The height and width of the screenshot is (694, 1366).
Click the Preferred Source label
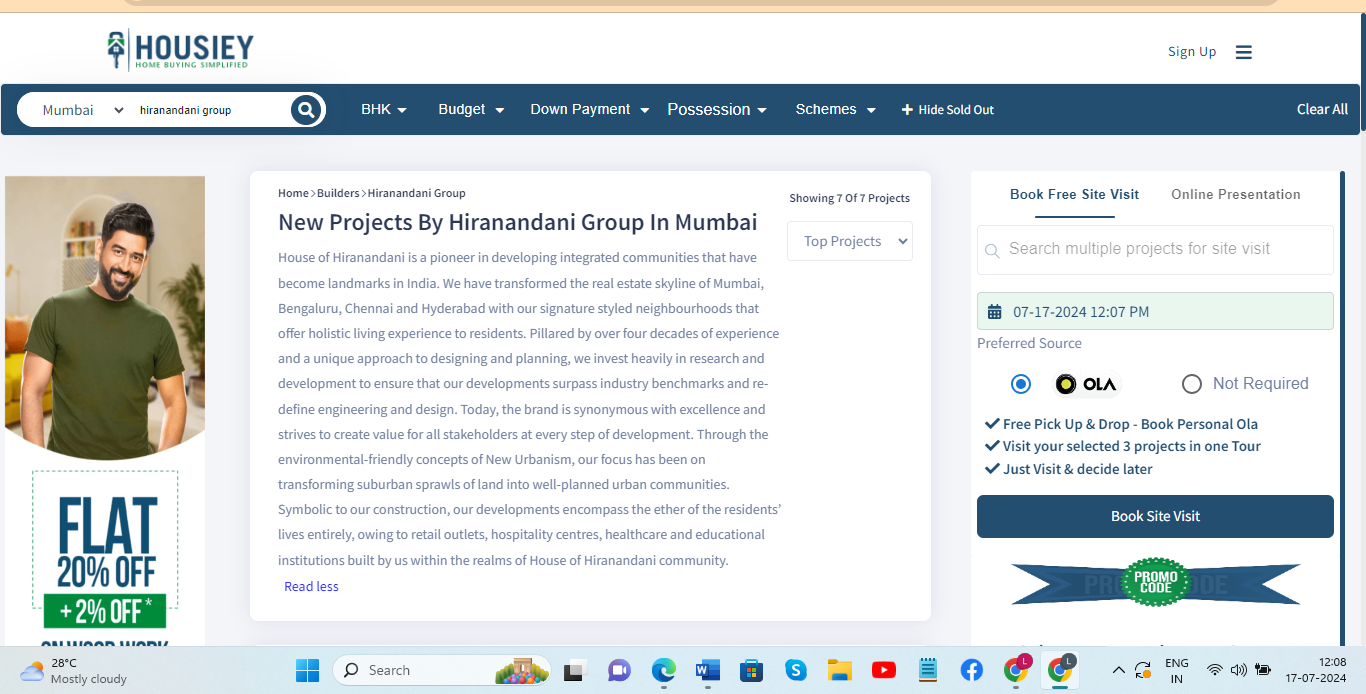(x=1029, y=343)
